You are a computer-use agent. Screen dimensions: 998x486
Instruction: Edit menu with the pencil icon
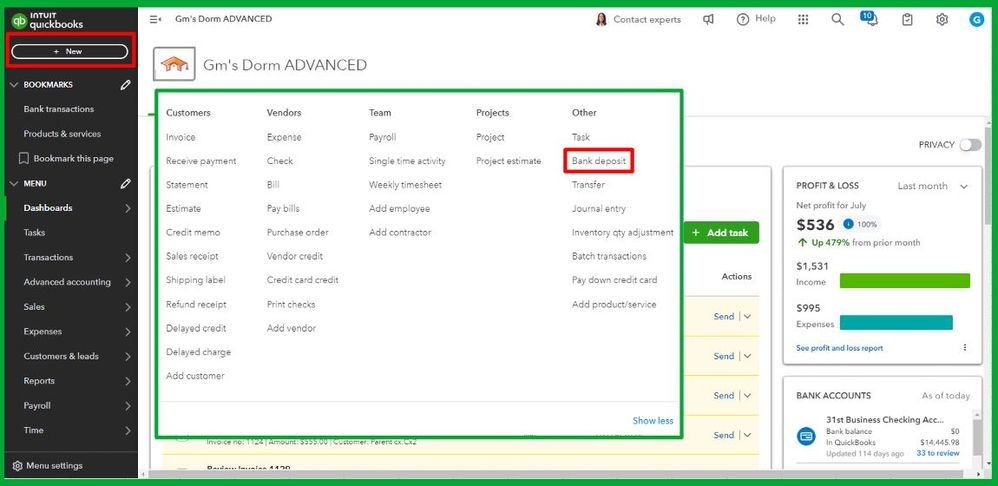[x=125, y=183]
